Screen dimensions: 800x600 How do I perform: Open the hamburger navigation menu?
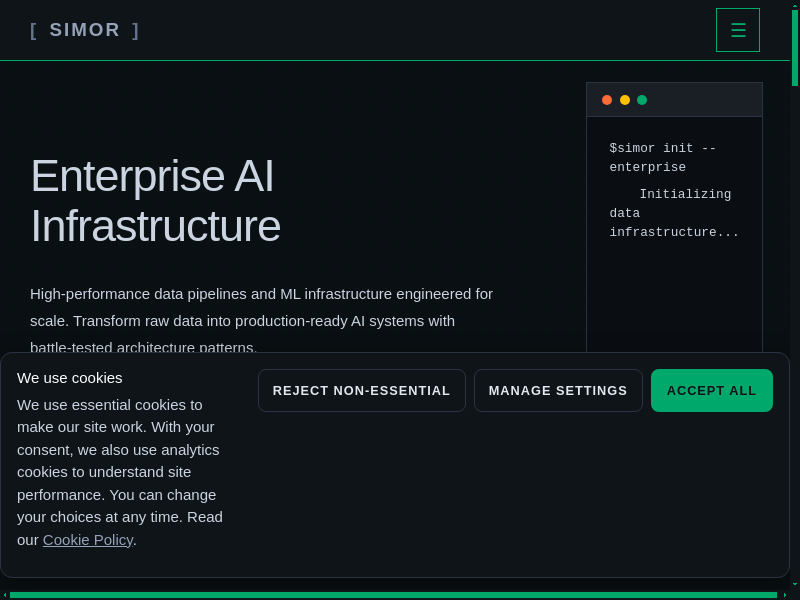point(738,30)
